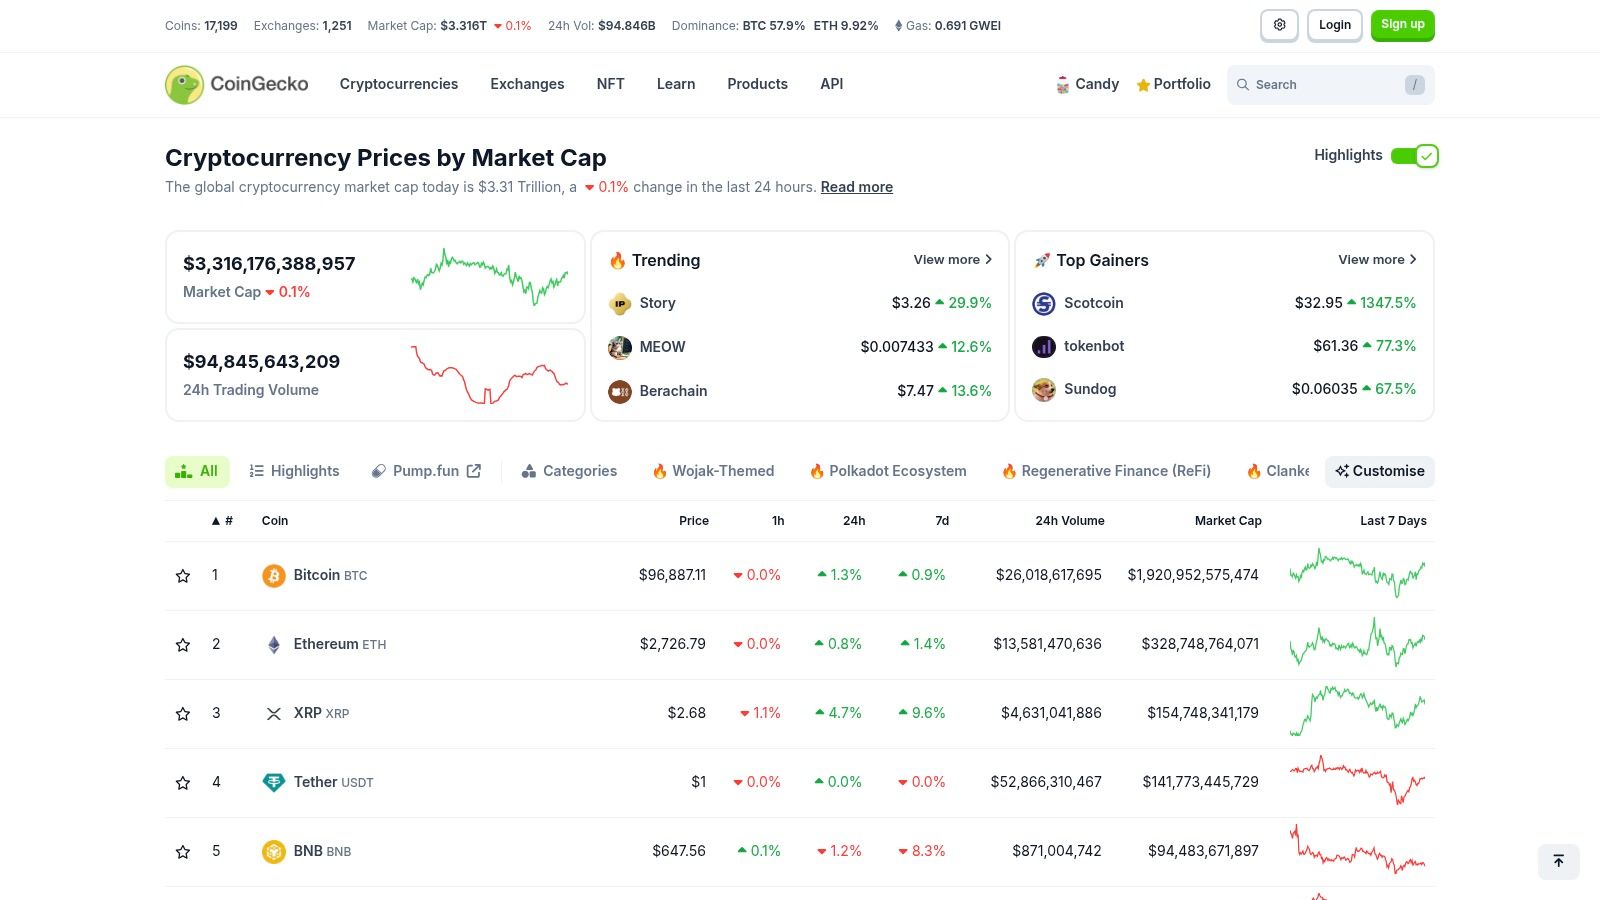Sort table by Price column header
The width and height of the screenshot is (1600, 900).
click(694, 521)
